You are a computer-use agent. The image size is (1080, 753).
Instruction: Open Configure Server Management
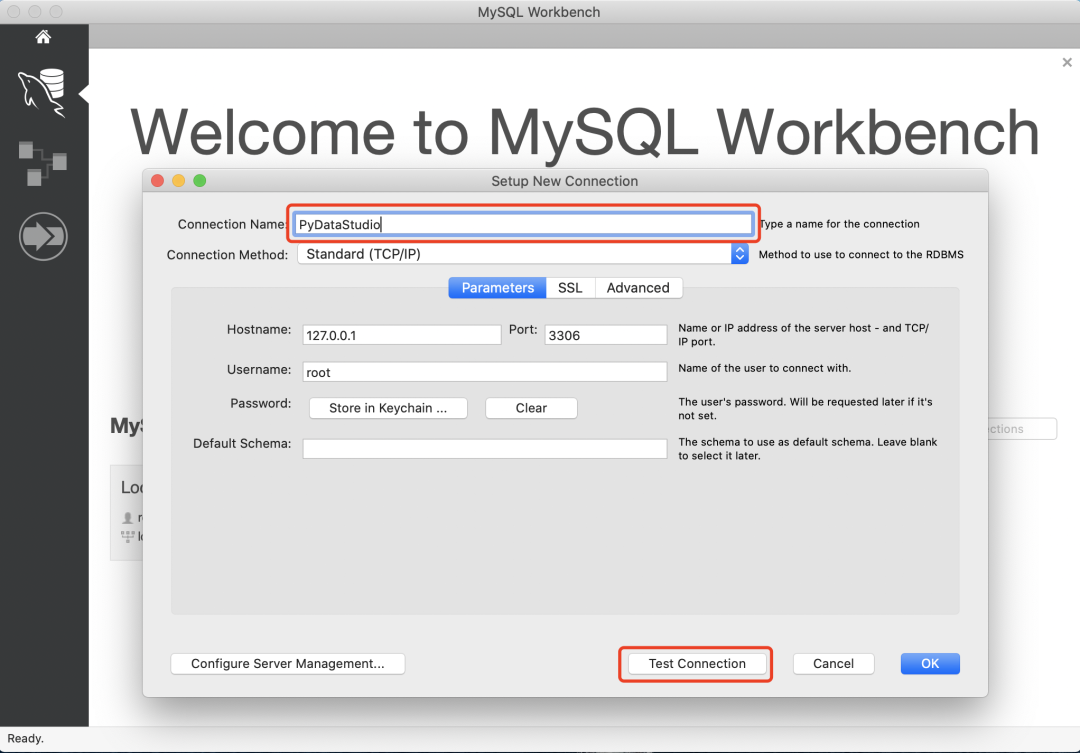click(x=287, y=663)
